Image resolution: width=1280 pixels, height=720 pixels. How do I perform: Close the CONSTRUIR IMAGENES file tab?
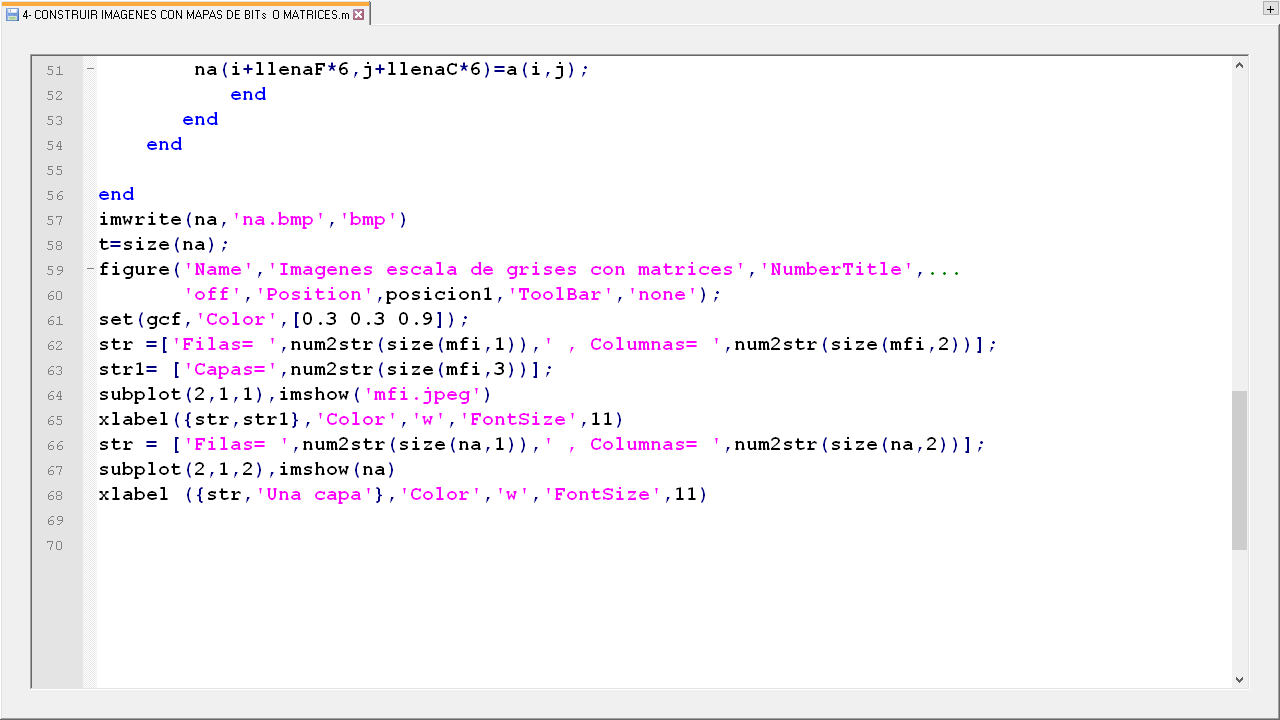pyautogui.click(x=359, y=14)
